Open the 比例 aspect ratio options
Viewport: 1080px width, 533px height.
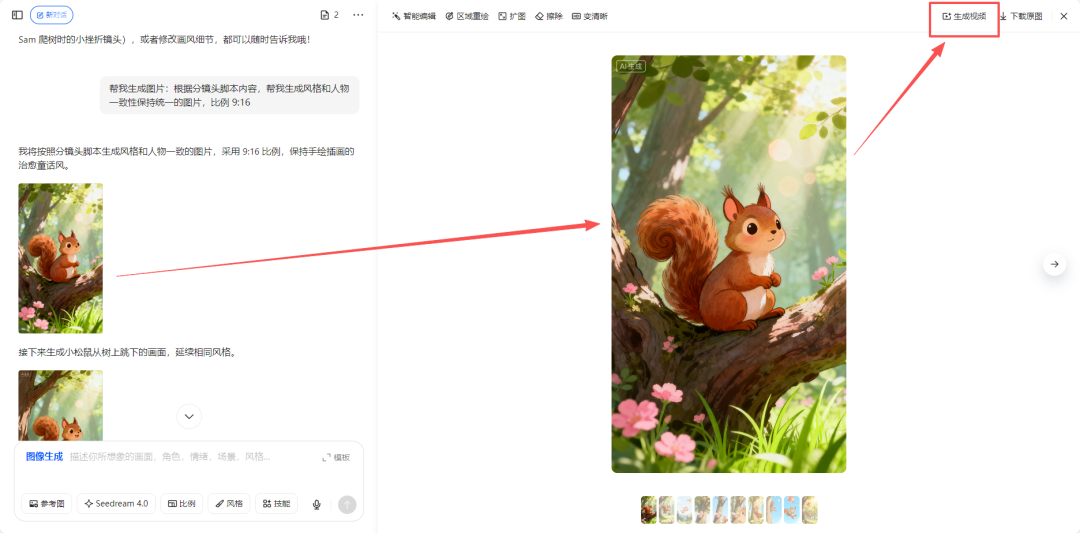tap(181, 504)
